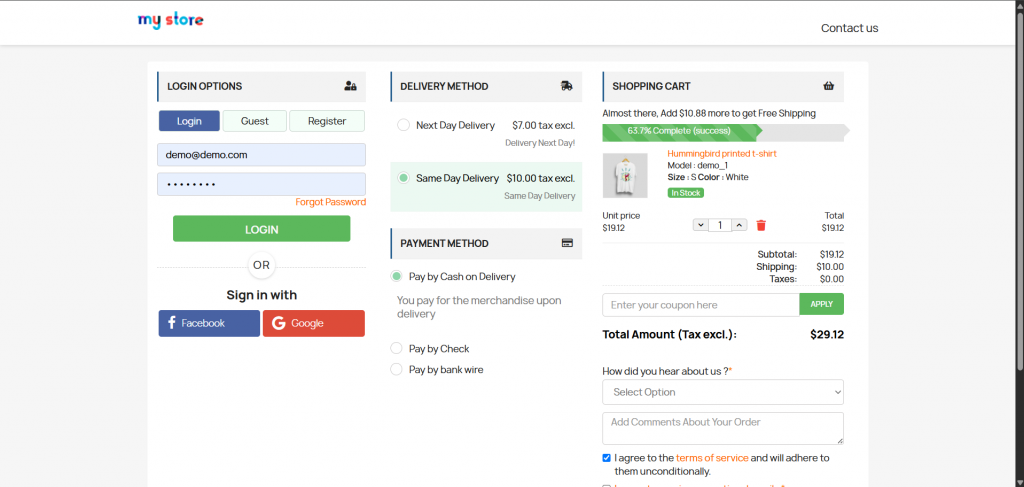
Task: Select Next Day Delivery option
Action: pyautogui.click(x=404, y=125)
